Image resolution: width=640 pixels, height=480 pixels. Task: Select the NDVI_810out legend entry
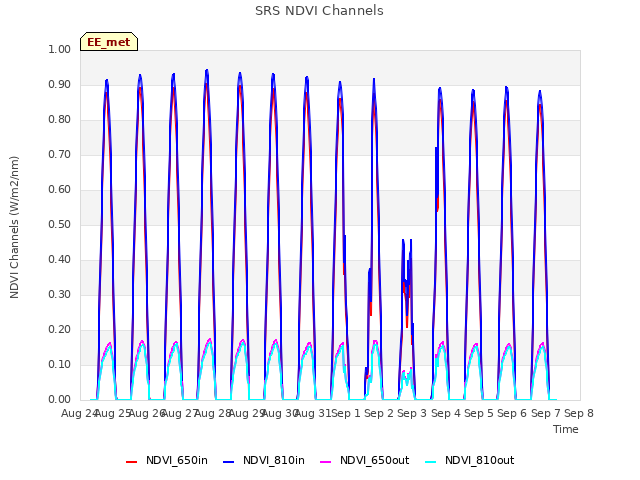(x=469, y=460)
